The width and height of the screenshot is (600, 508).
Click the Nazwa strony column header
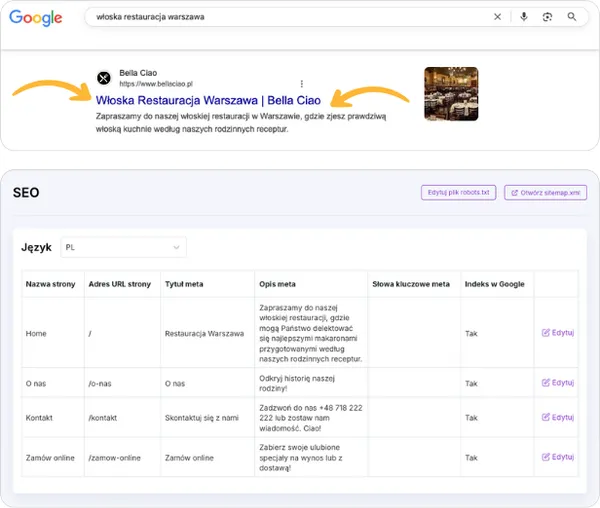(x=51, y=284)
